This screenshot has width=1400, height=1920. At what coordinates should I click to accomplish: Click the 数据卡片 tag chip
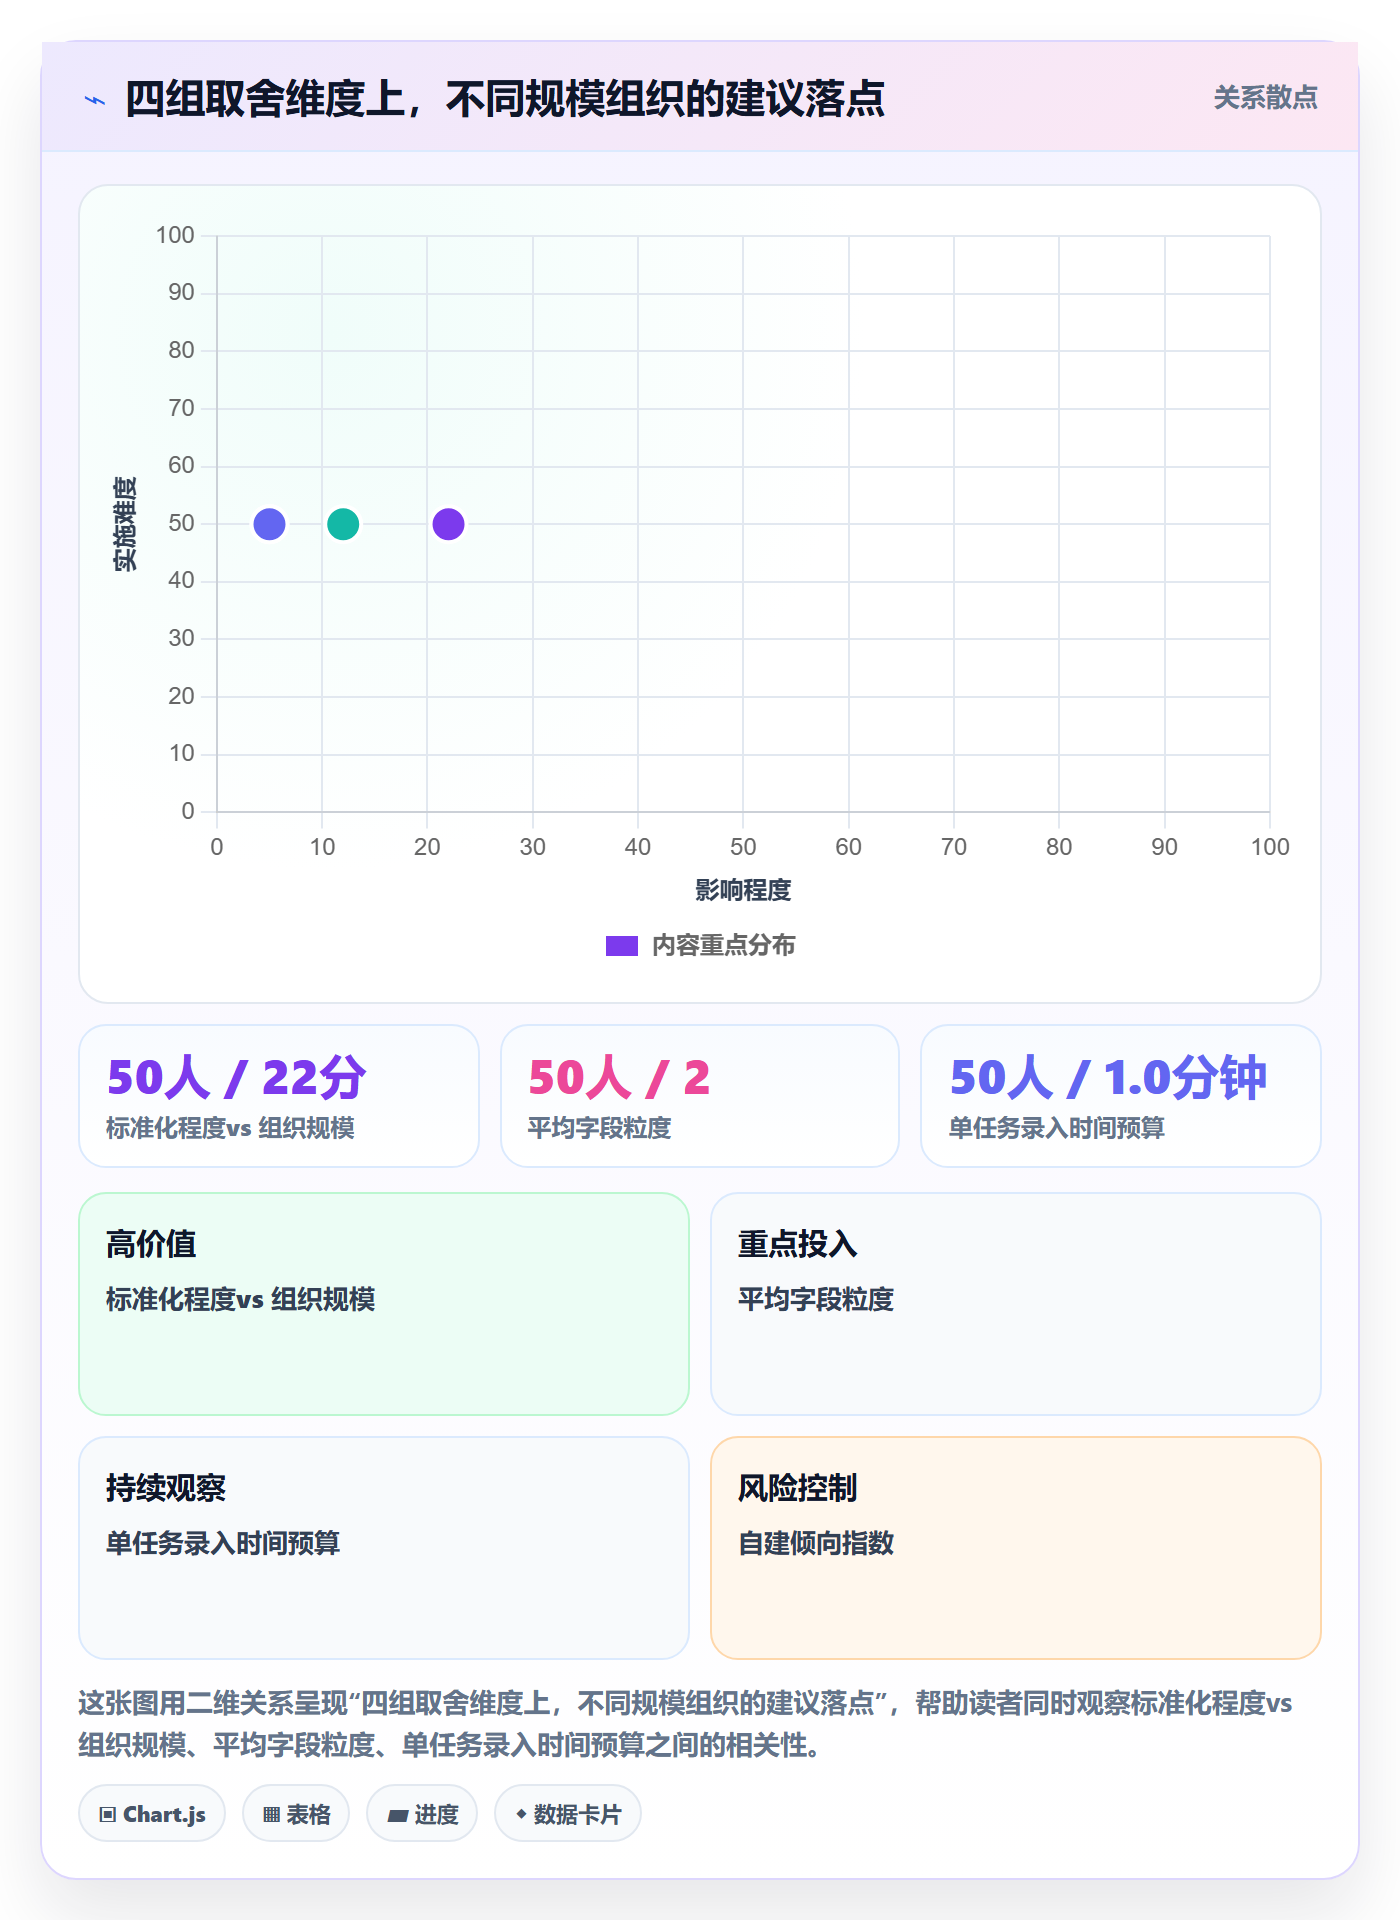click(568, 1814)
